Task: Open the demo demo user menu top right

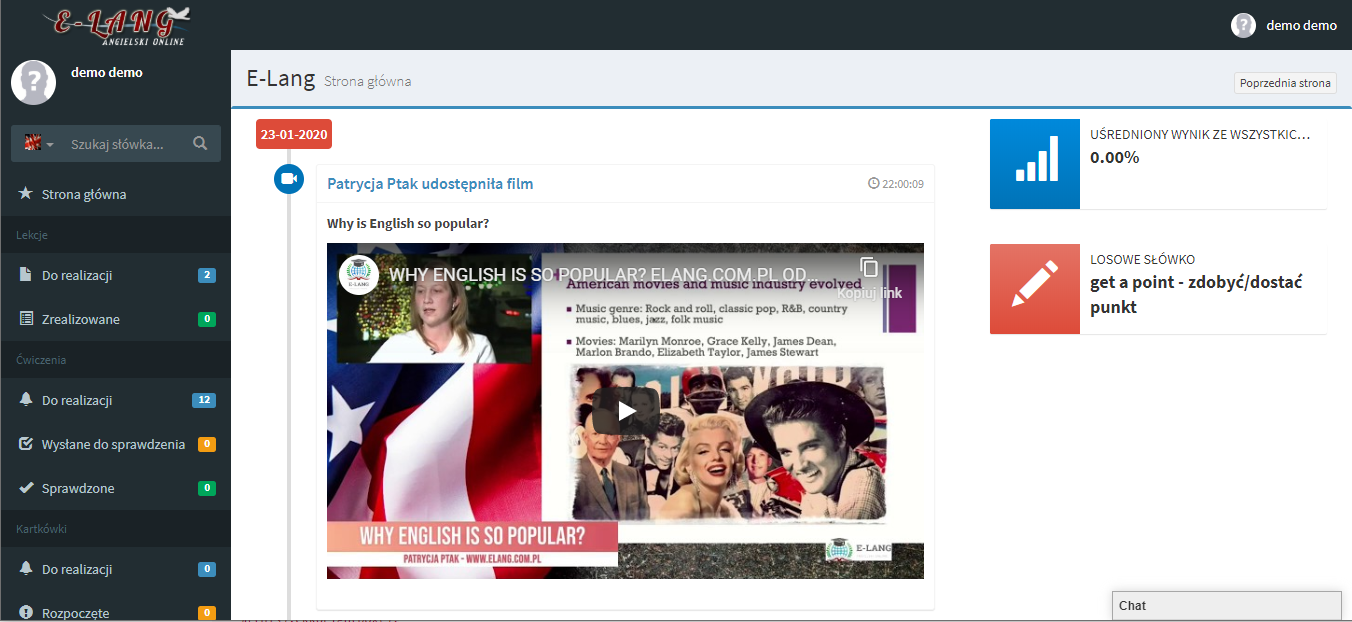Action: pyautogui.click(x=1284, y=25)
